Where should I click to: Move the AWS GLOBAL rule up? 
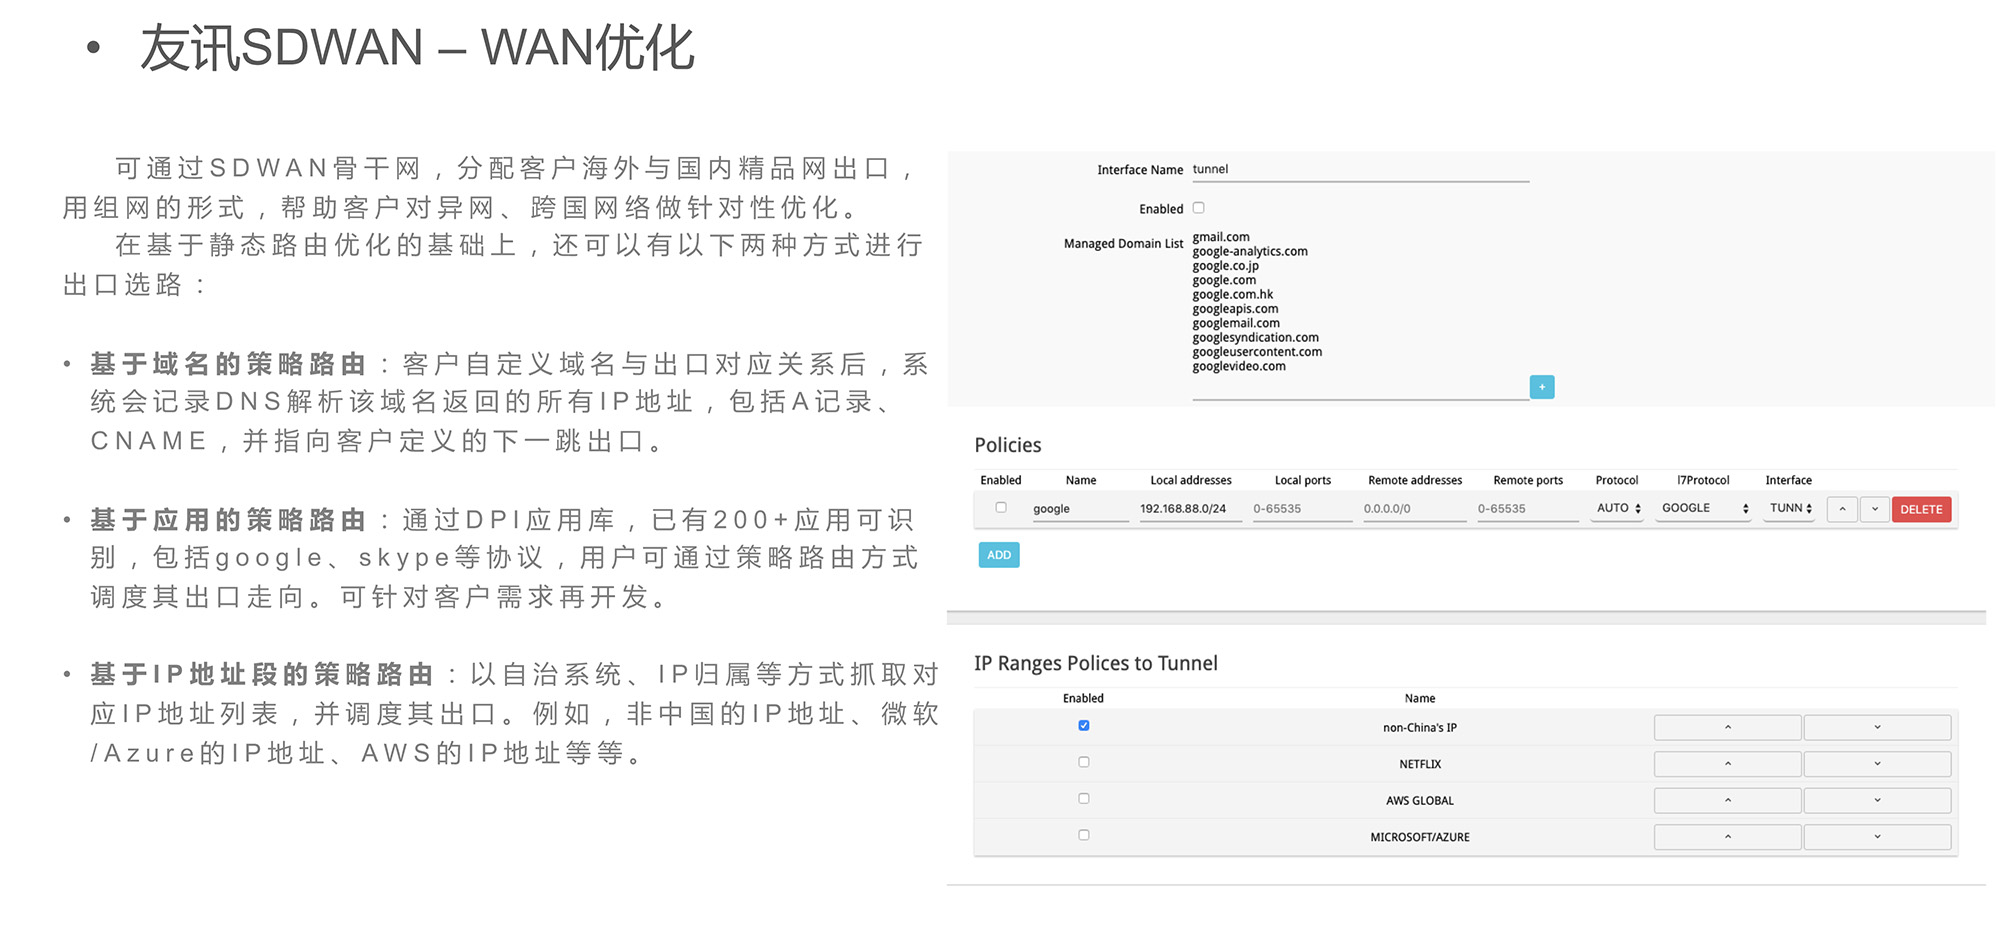click(x=1727, y=800)
